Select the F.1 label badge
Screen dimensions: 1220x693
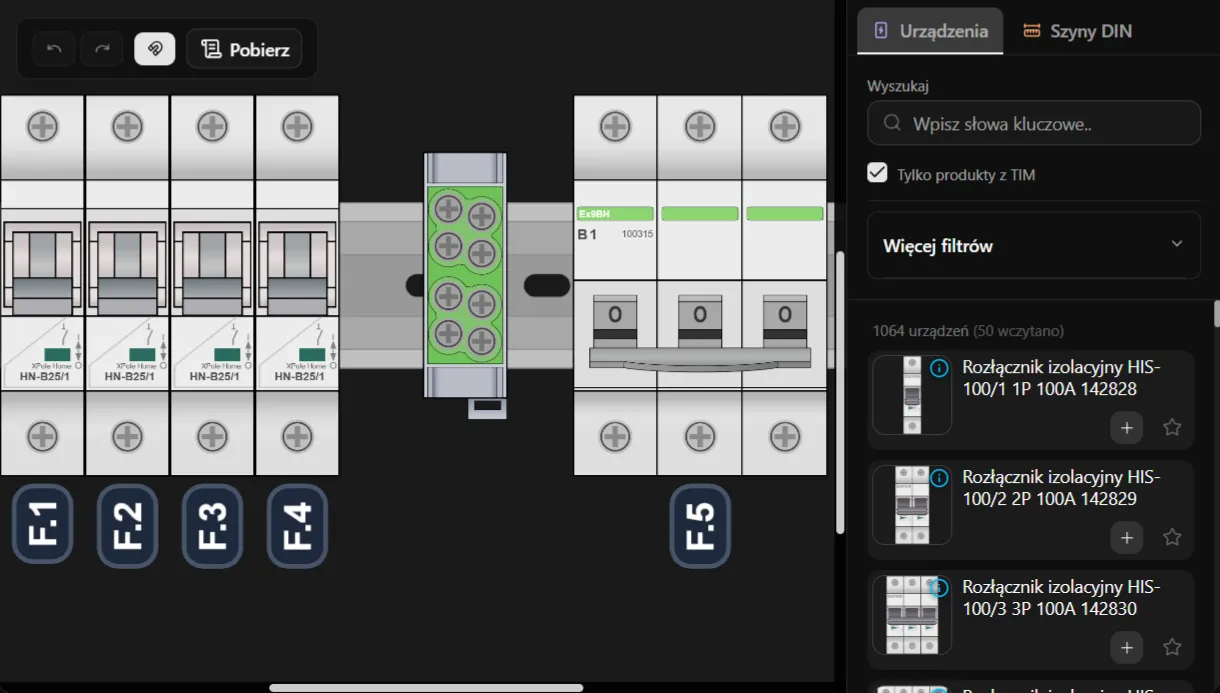pos(42,525)
